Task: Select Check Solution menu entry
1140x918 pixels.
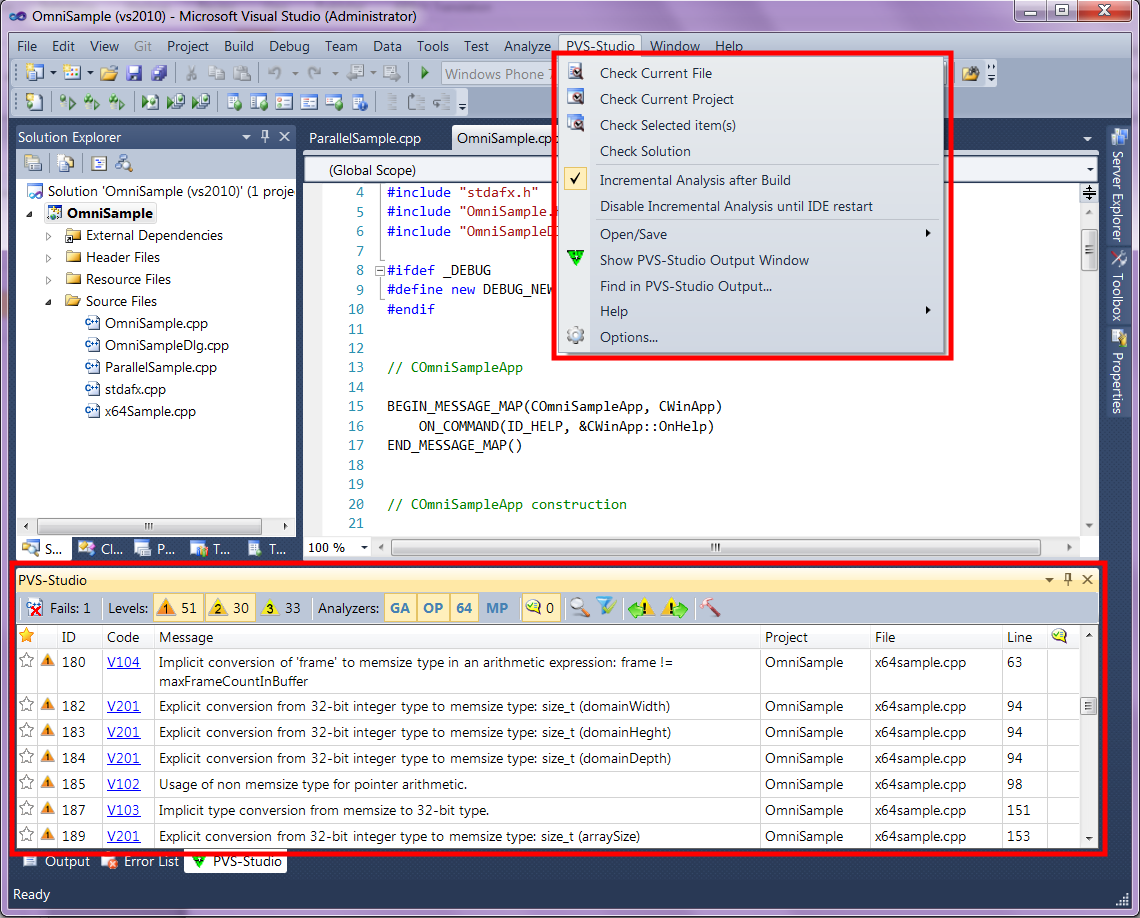Action: pyautogui.click(x=752, y=151)
